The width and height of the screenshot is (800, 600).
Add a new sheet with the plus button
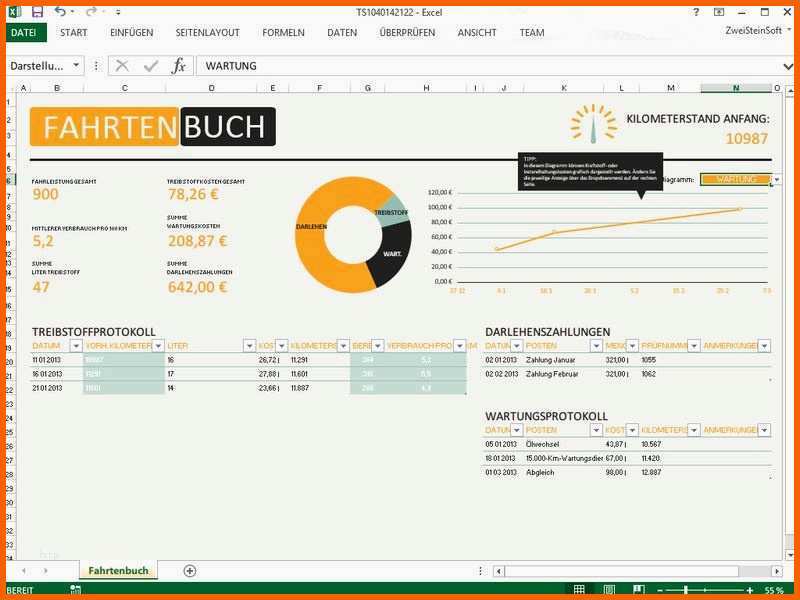pos(190,571)
